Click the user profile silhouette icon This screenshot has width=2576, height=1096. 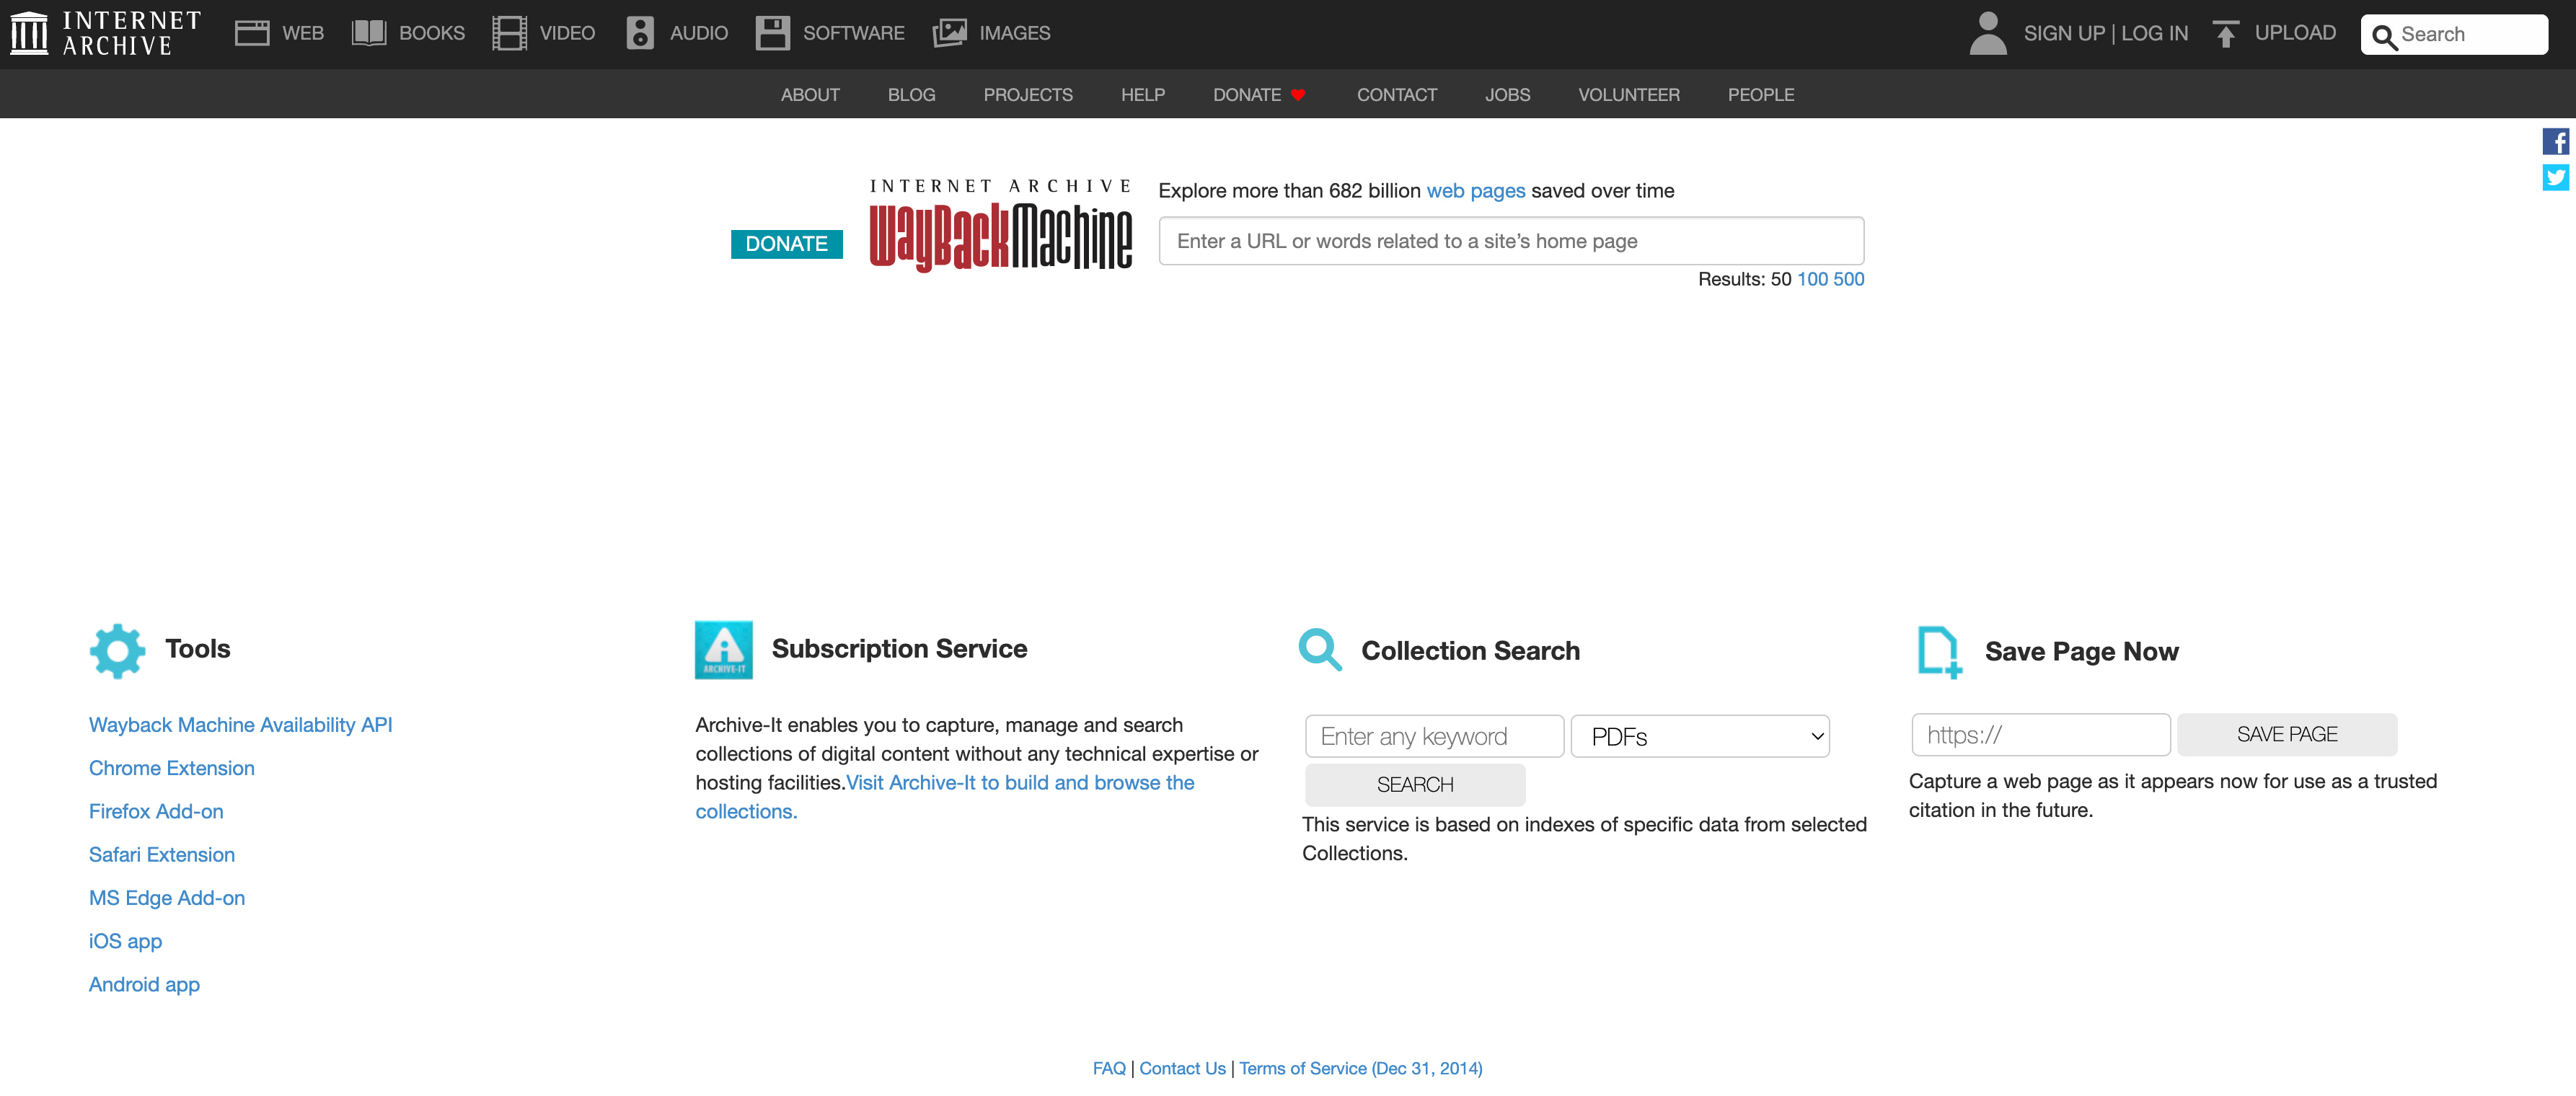click(x=1987, y=32)
